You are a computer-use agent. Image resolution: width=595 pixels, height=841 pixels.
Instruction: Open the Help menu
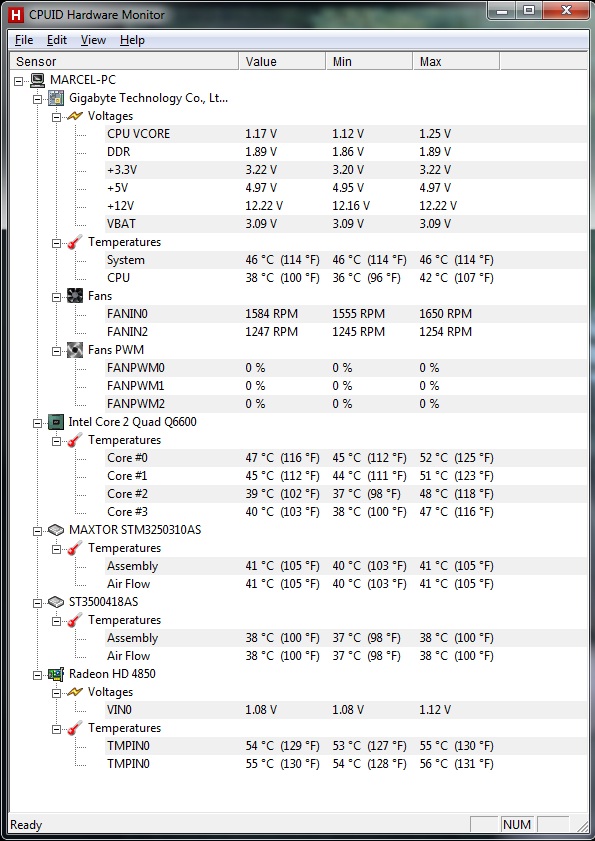(x=132, y=40)
